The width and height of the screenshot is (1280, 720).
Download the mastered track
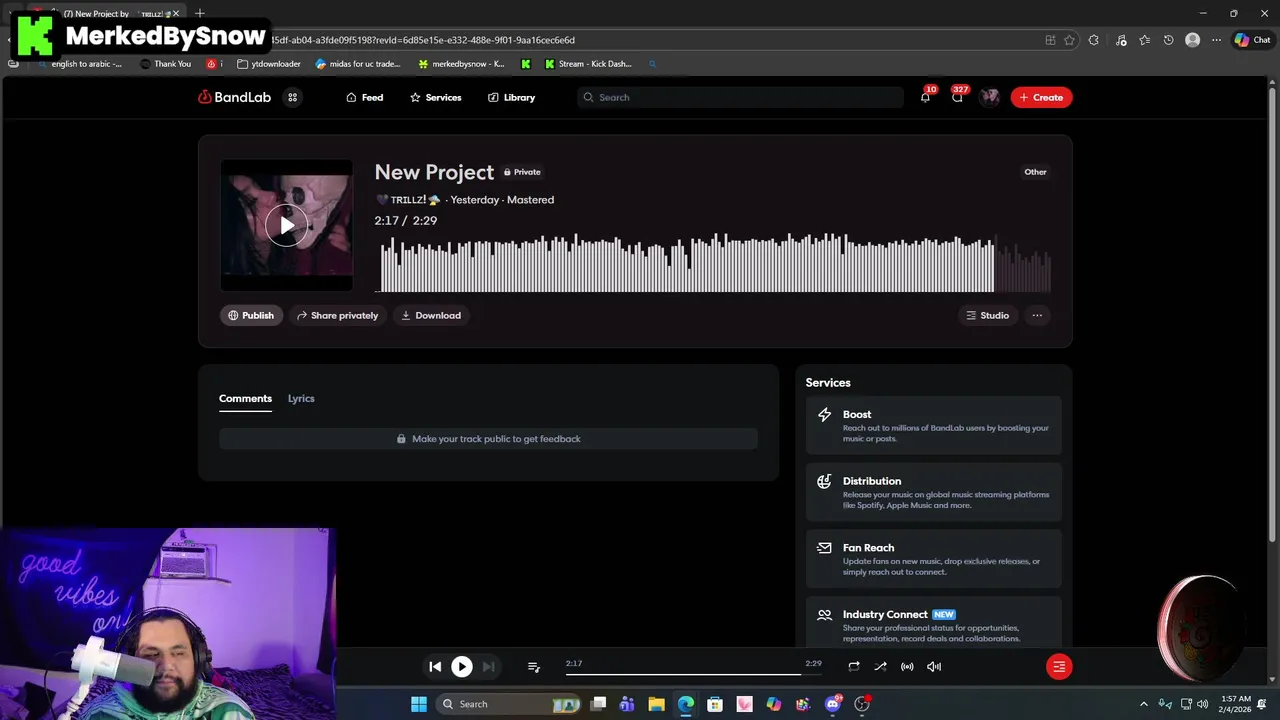point(431,315)
